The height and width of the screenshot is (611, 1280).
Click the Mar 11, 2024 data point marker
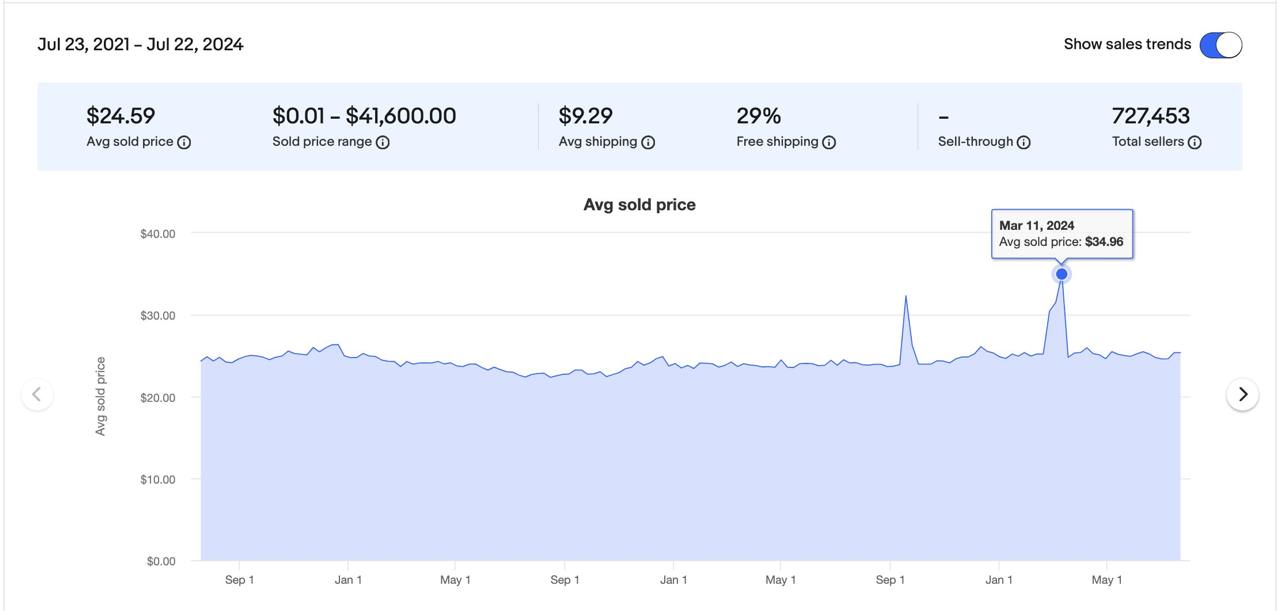[1062, 274]
